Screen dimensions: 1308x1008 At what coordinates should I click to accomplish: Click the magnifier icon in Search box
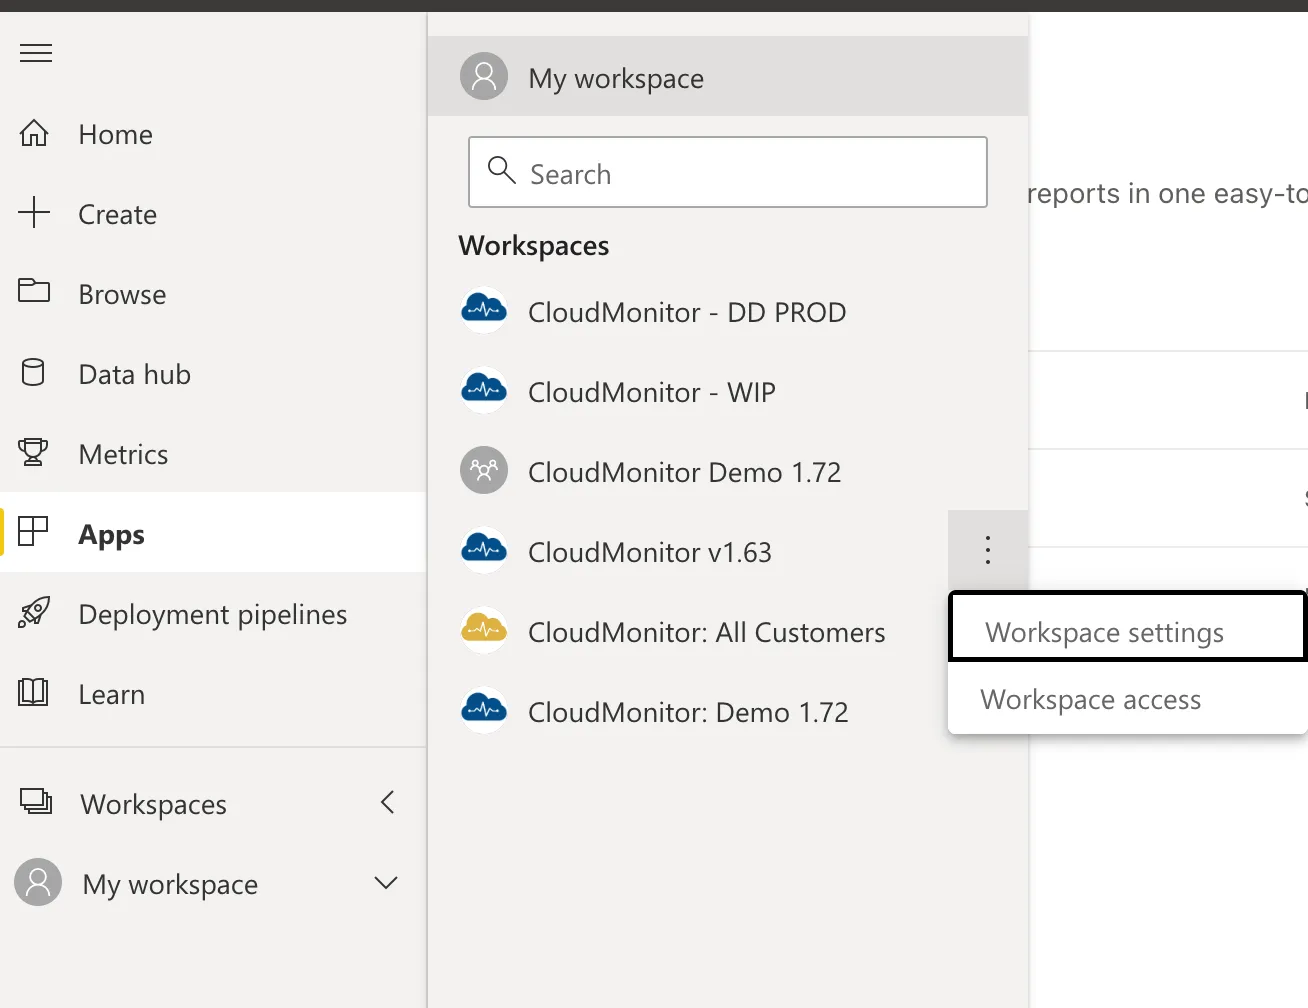click(x=502, y=170)
